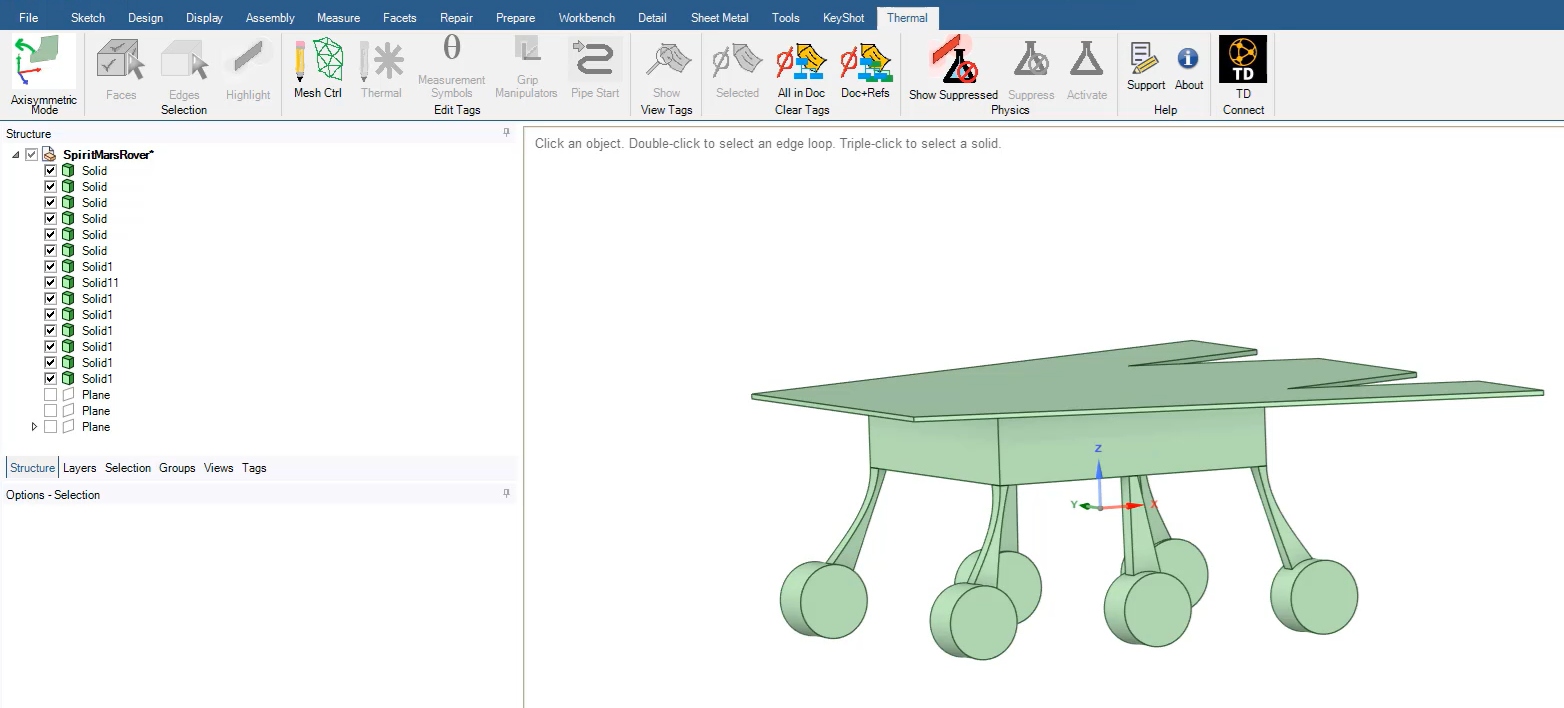Open the Mesh Ctrl tool
This screenshot has height=708, width=1564.
[x=318, y=68]
